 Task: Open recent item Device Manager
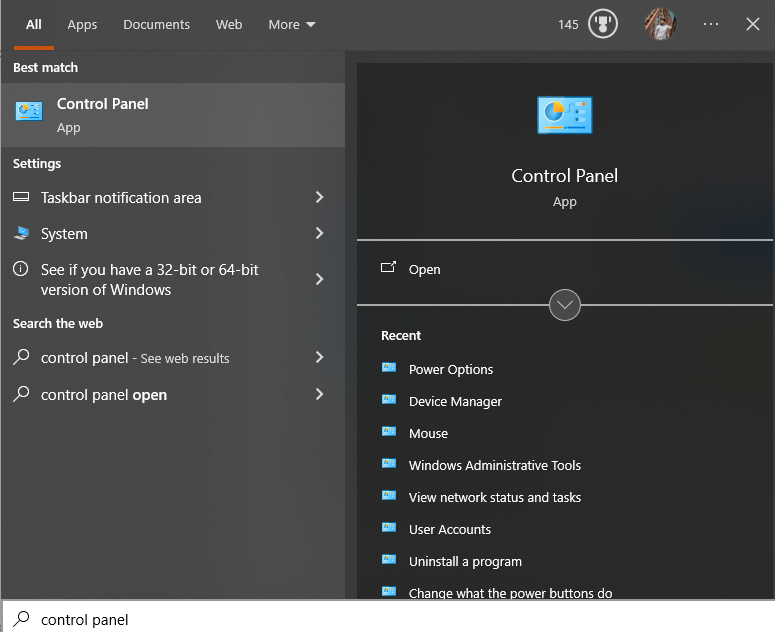pos(455,402)
